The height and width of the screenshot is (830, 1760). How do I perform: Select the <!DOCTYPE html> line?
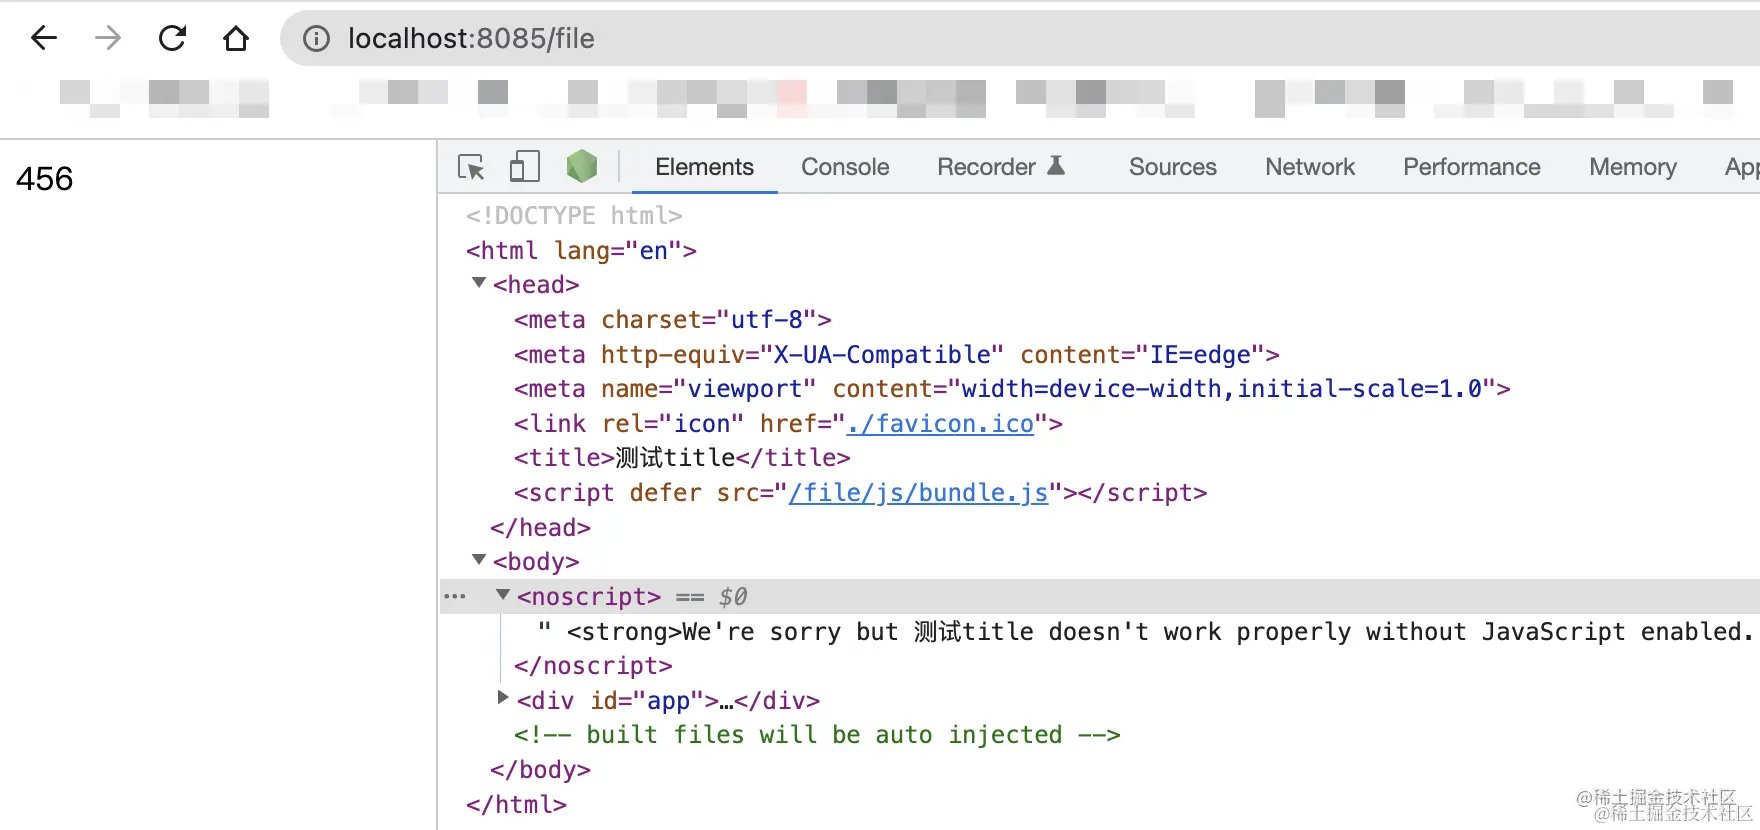[574, 216]
